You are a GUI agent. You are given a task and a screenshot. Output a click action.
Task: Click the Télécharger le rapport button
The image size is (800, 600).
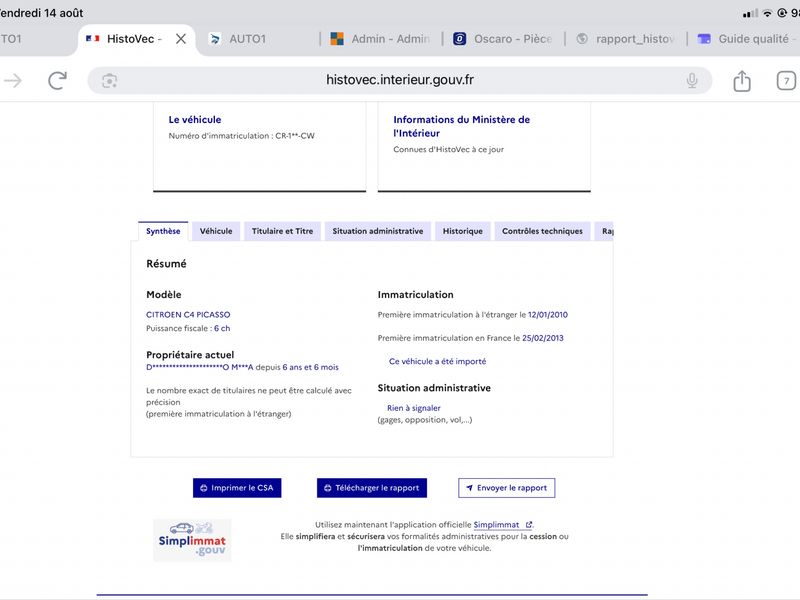pos(371,488)
